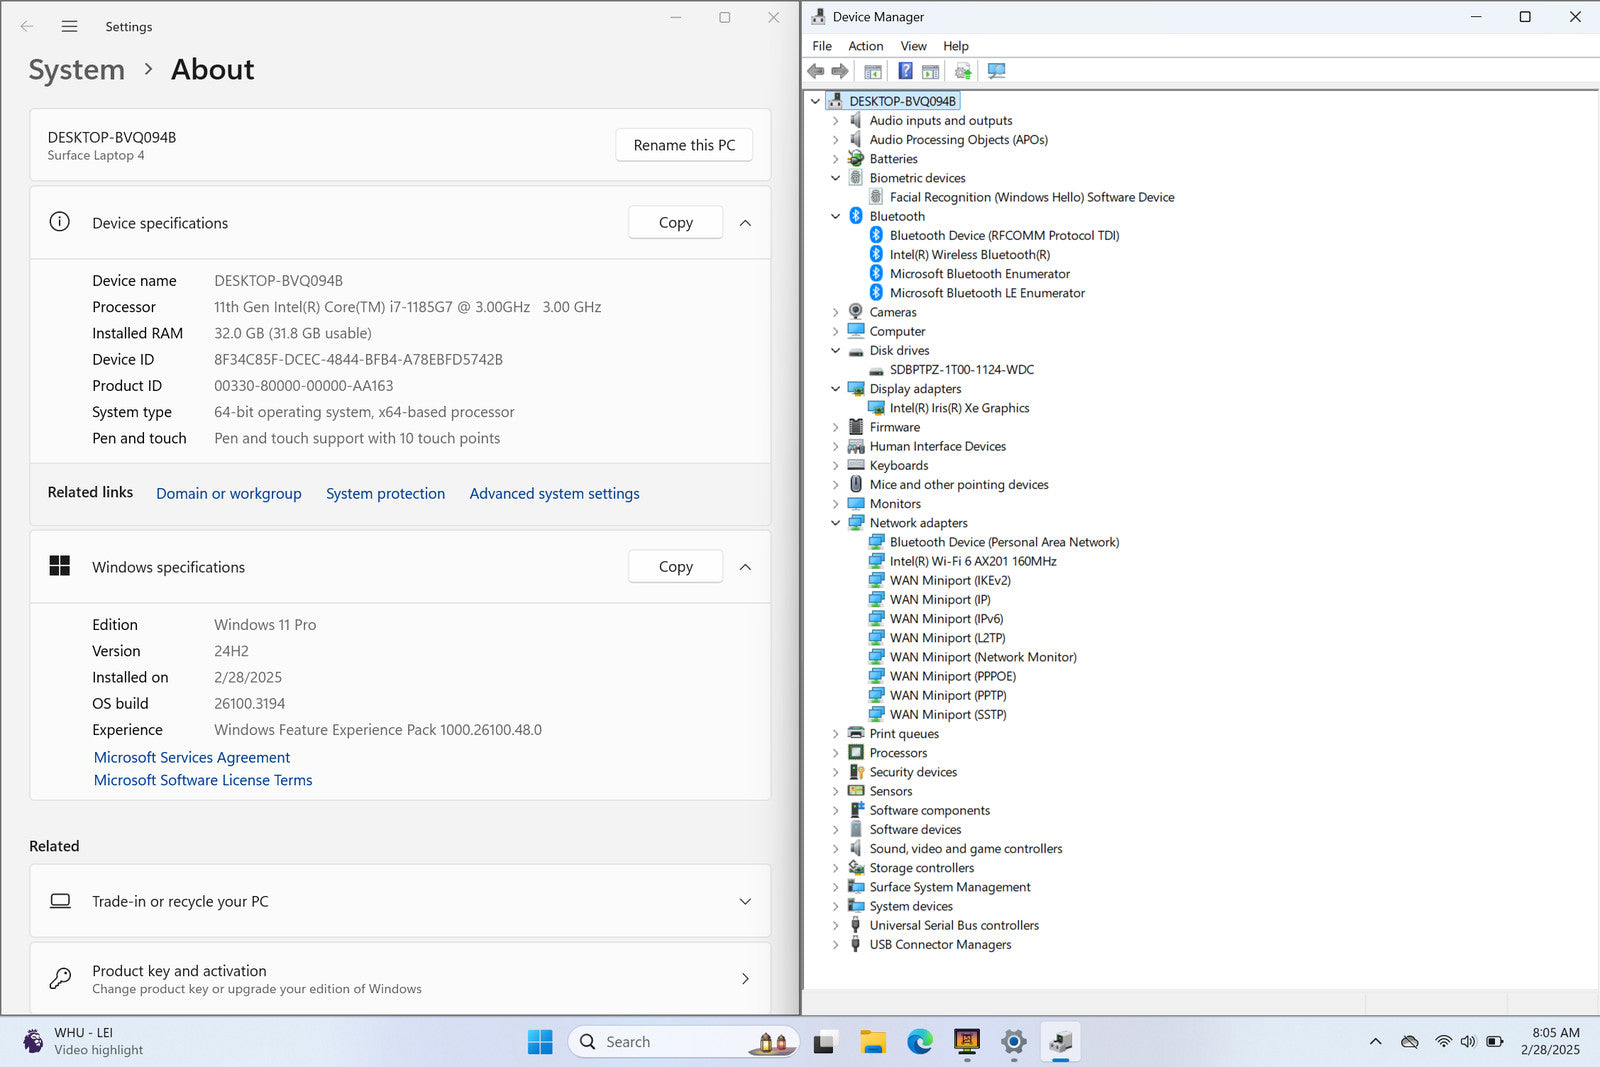This screenshot has width=1600, height=1067.
Task: Open Advanced system settings link
Action: (554, 493)
